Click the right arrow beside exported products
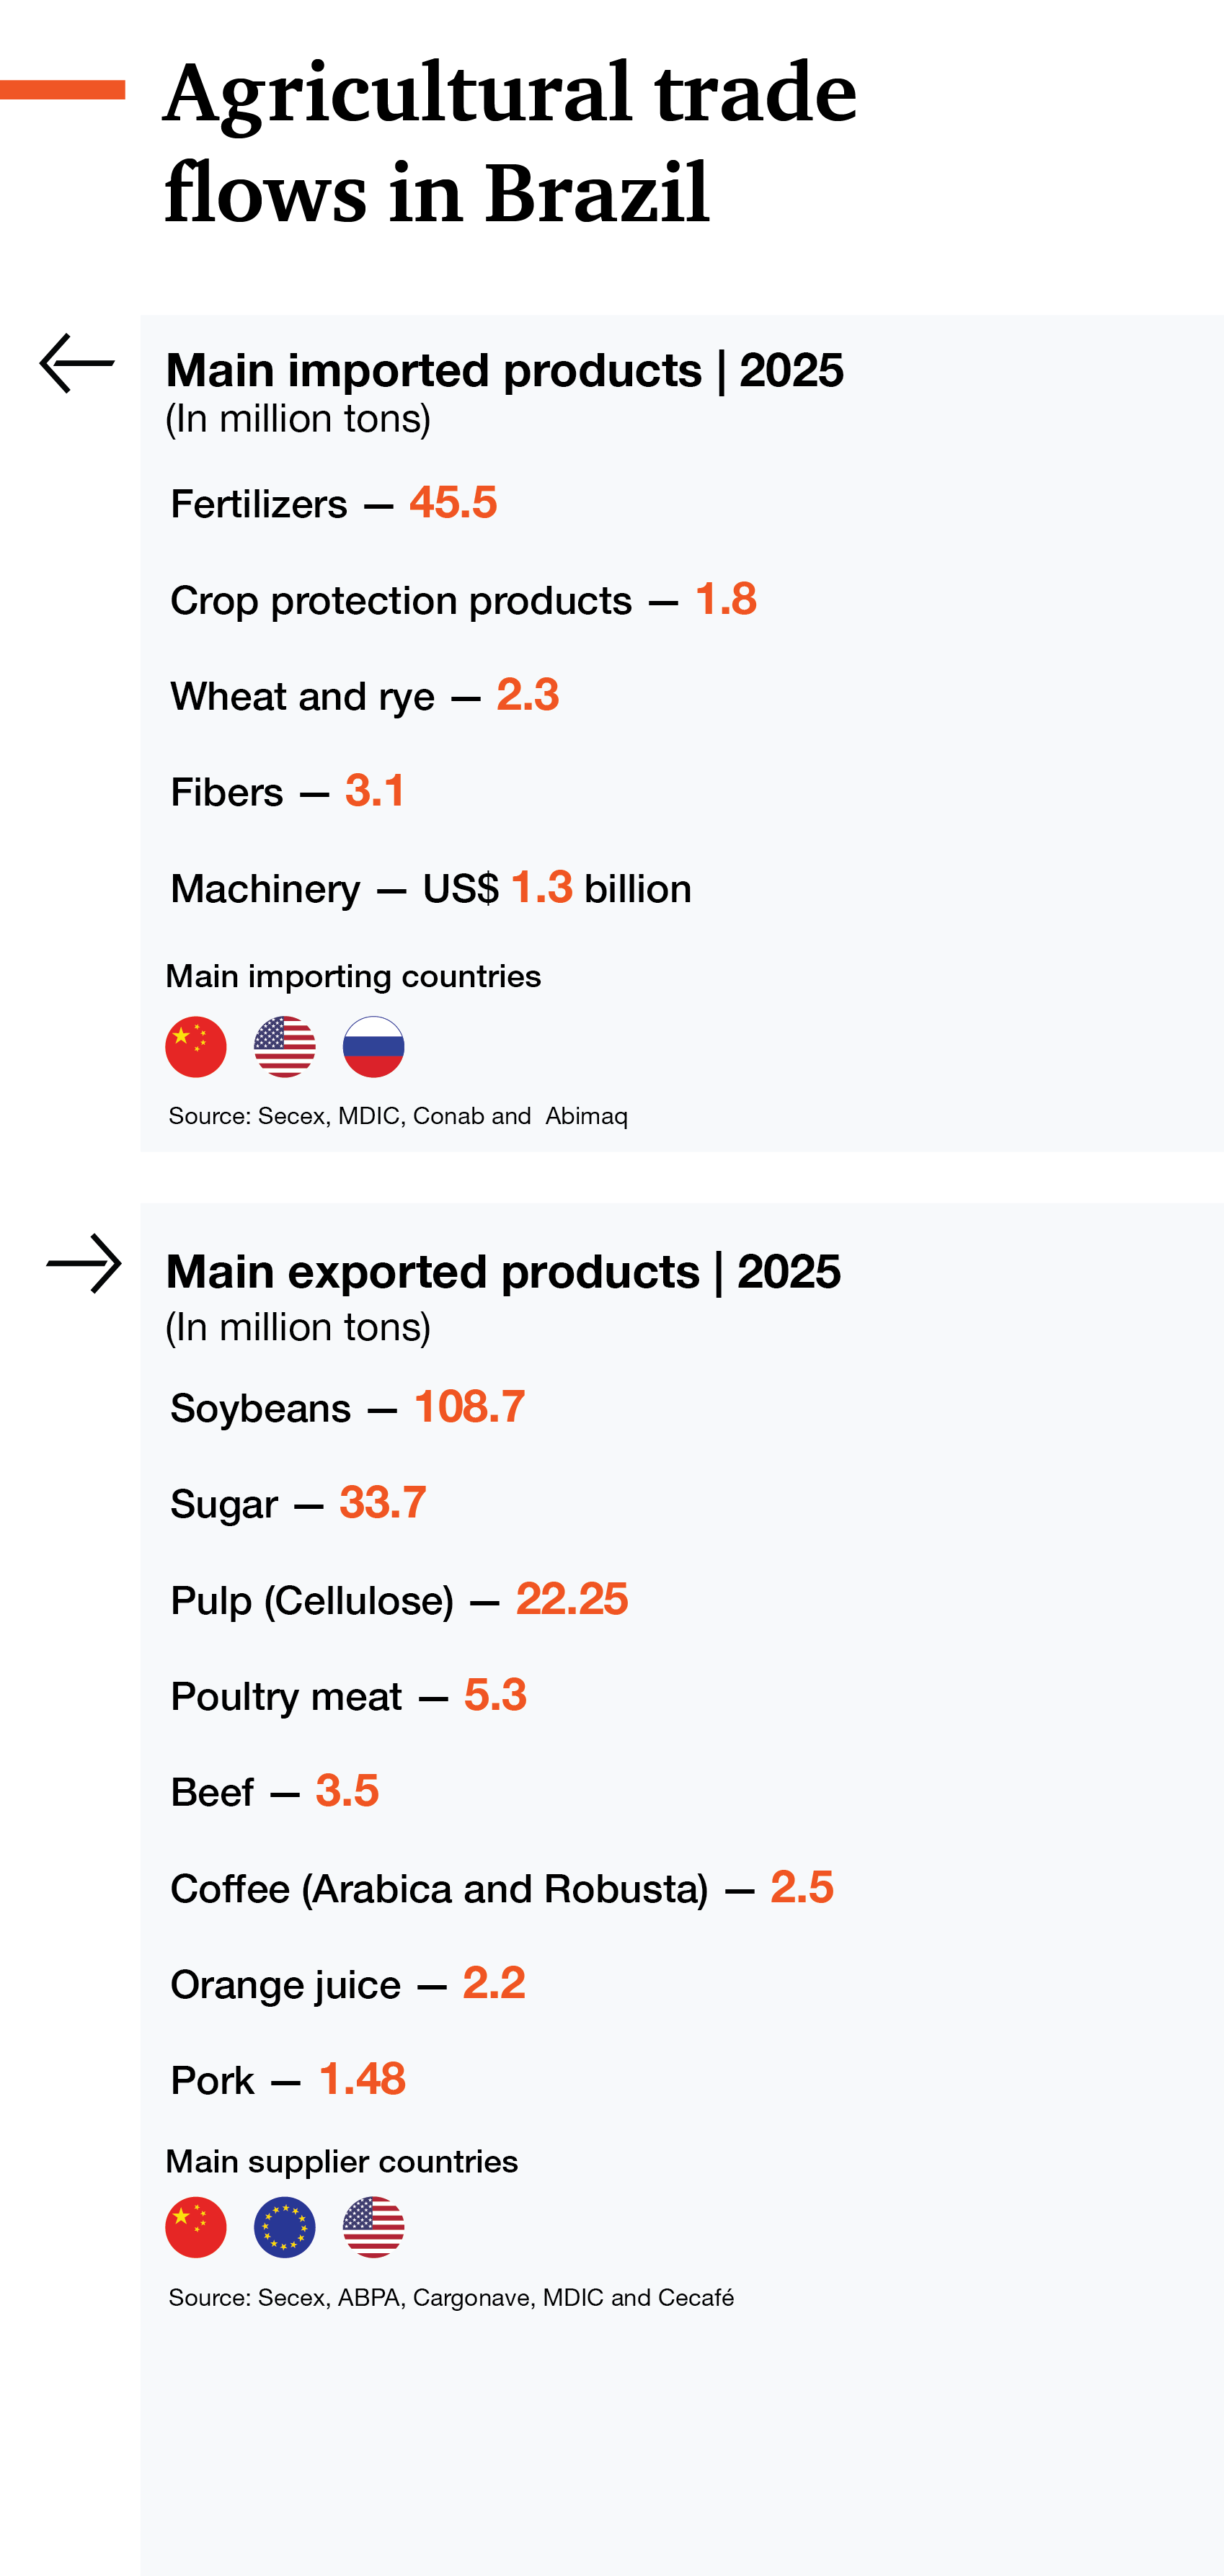 (84, 1264)
